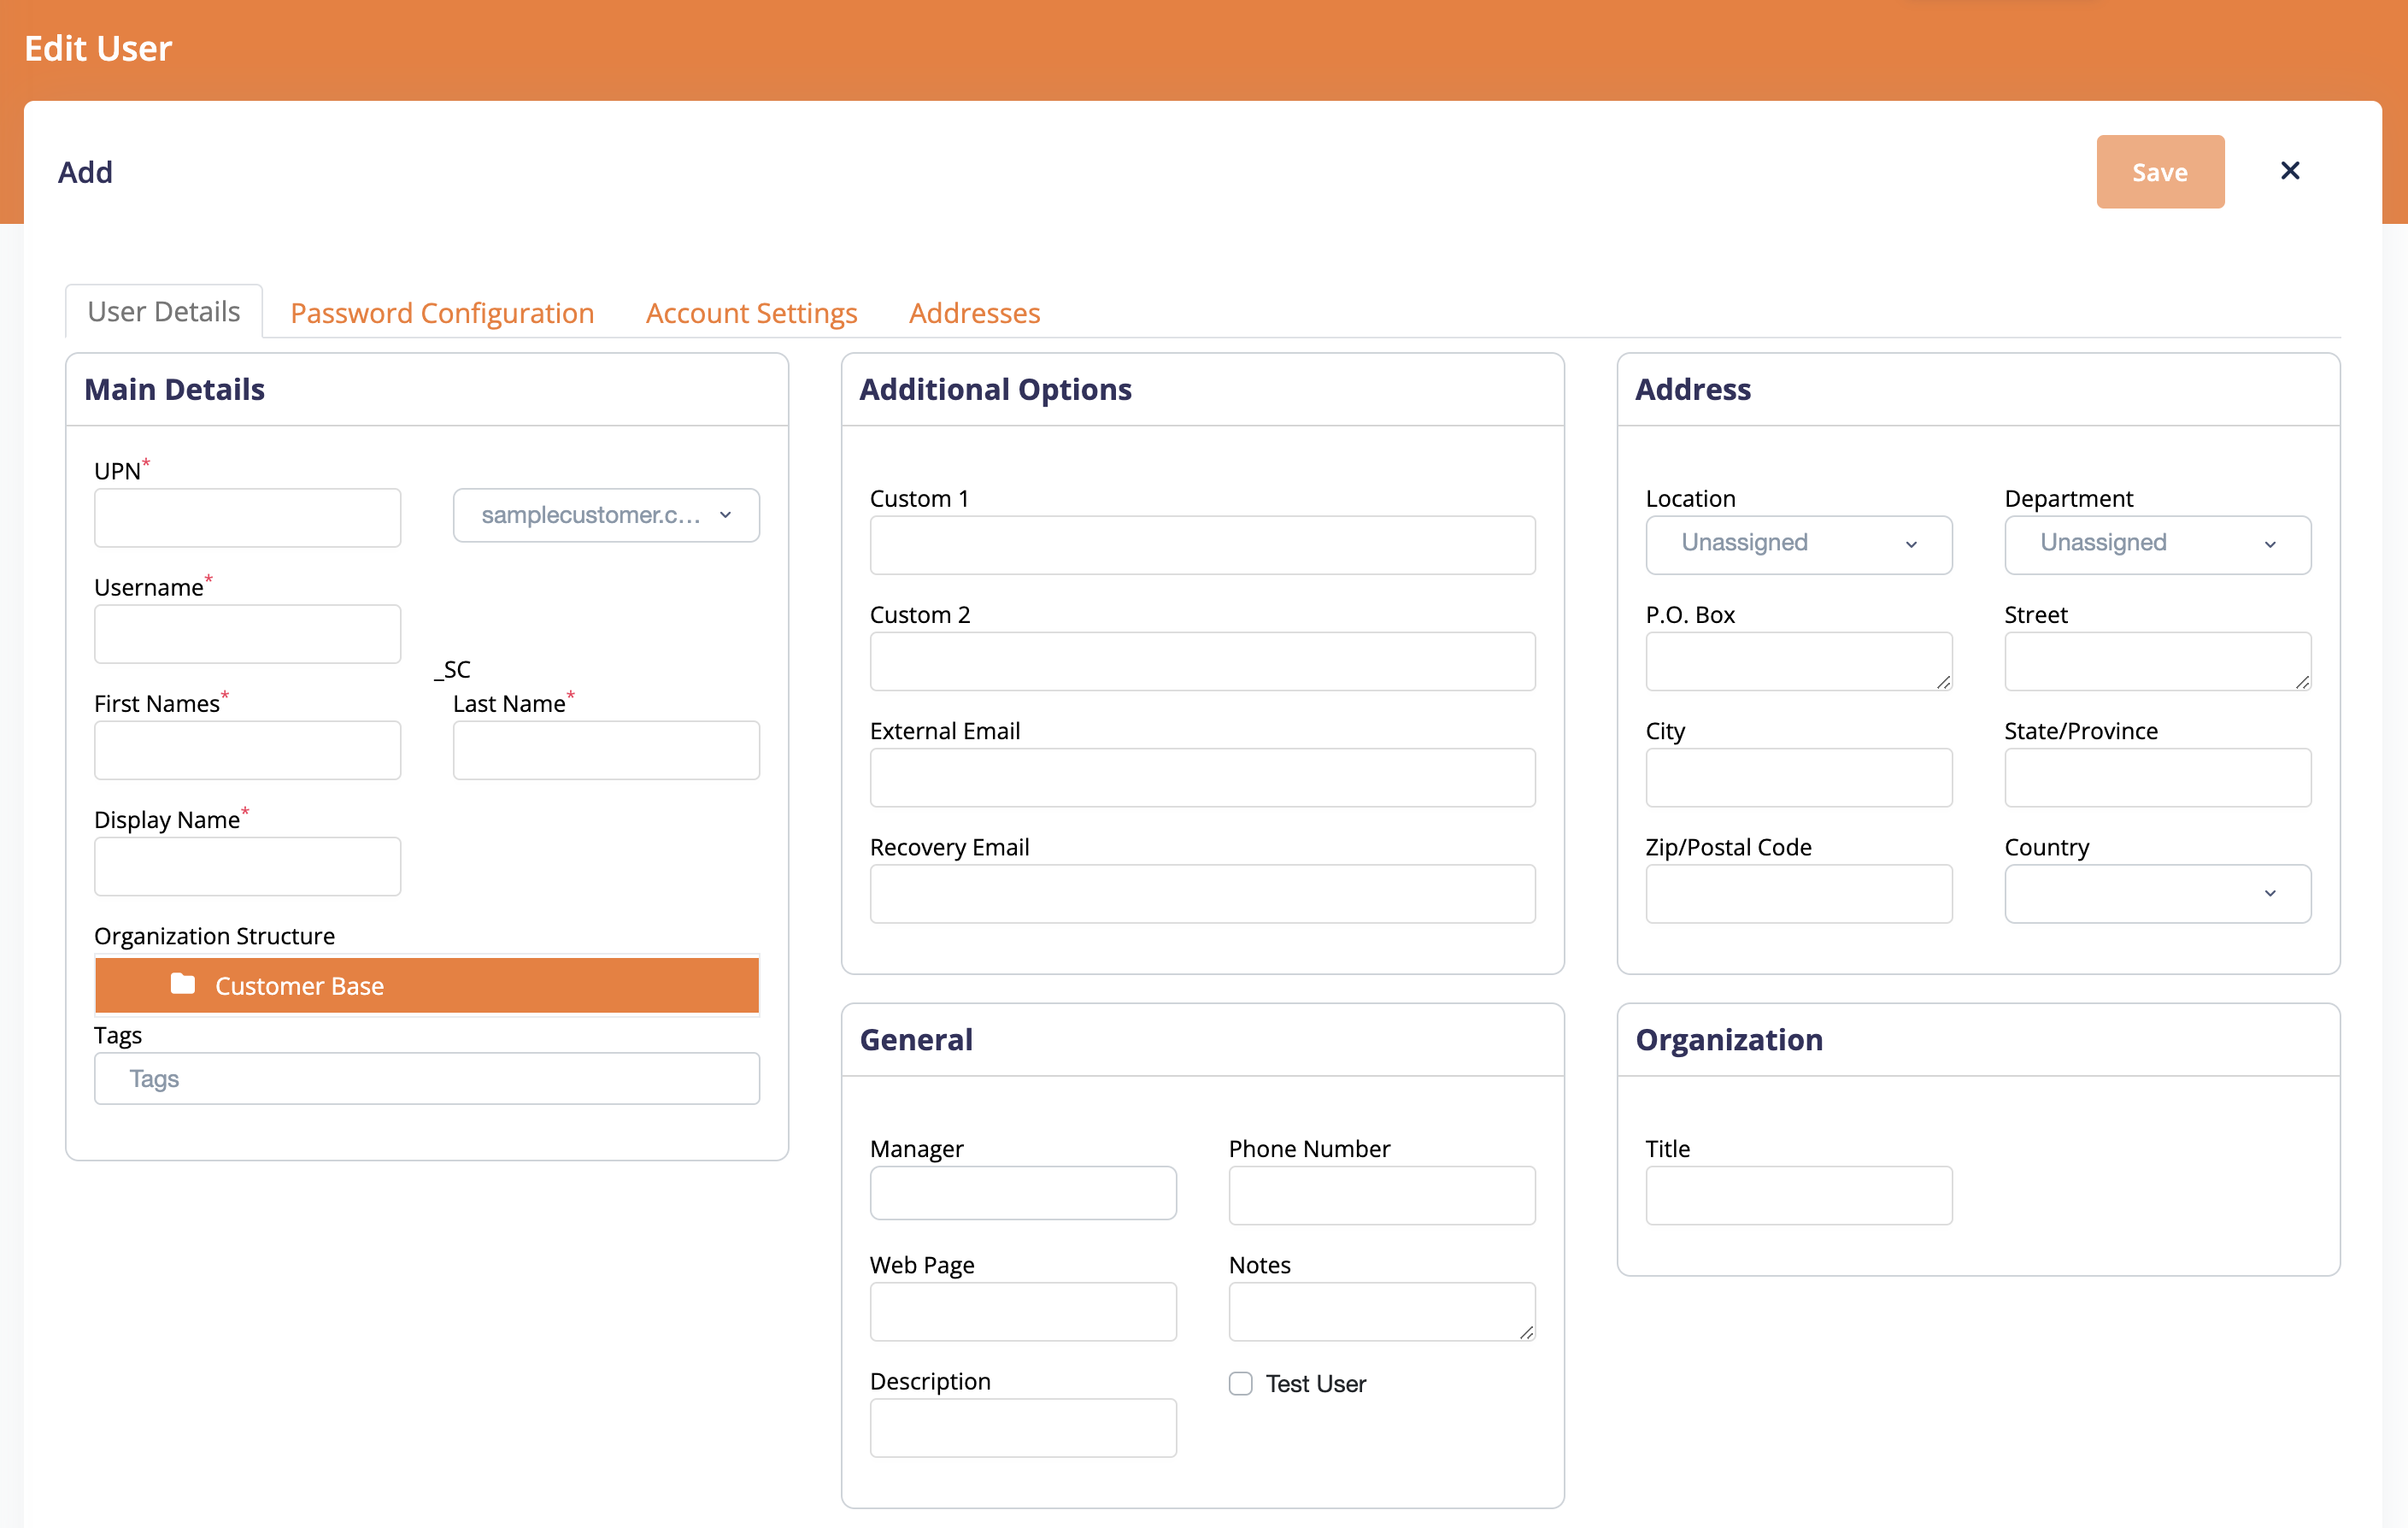2408x1528 pixels.
Task: Switch to Password Configuration tab
Action: tap(443, 312)
